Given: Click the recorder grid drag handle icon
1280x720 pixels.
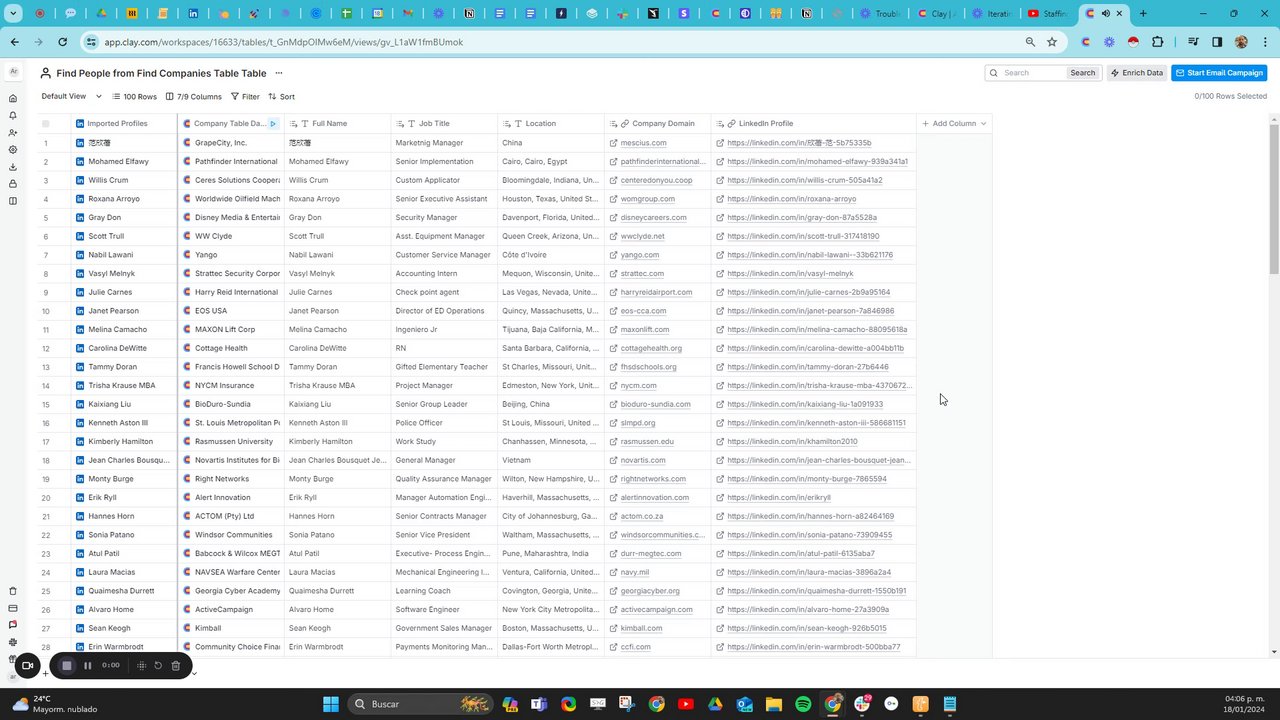Looking at the screenshot, I should [x=141, y=665].
